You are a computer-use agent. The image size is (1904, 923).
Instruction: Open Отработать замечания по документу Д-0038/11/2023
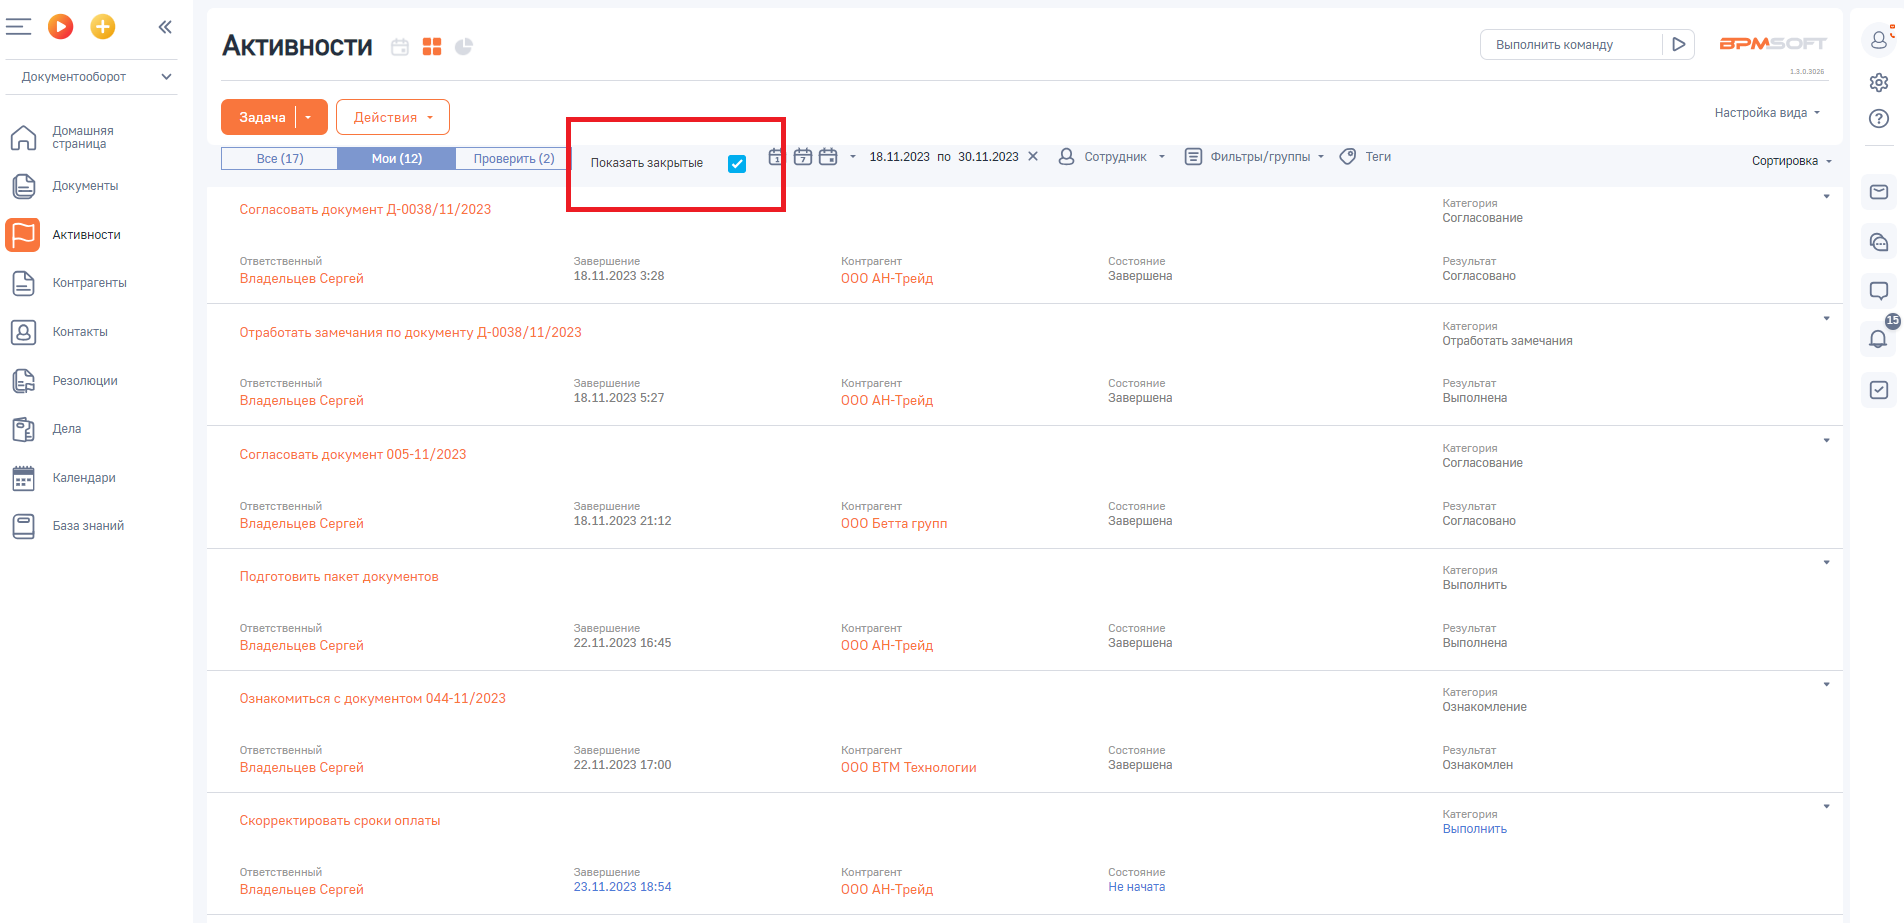point(410,333)
